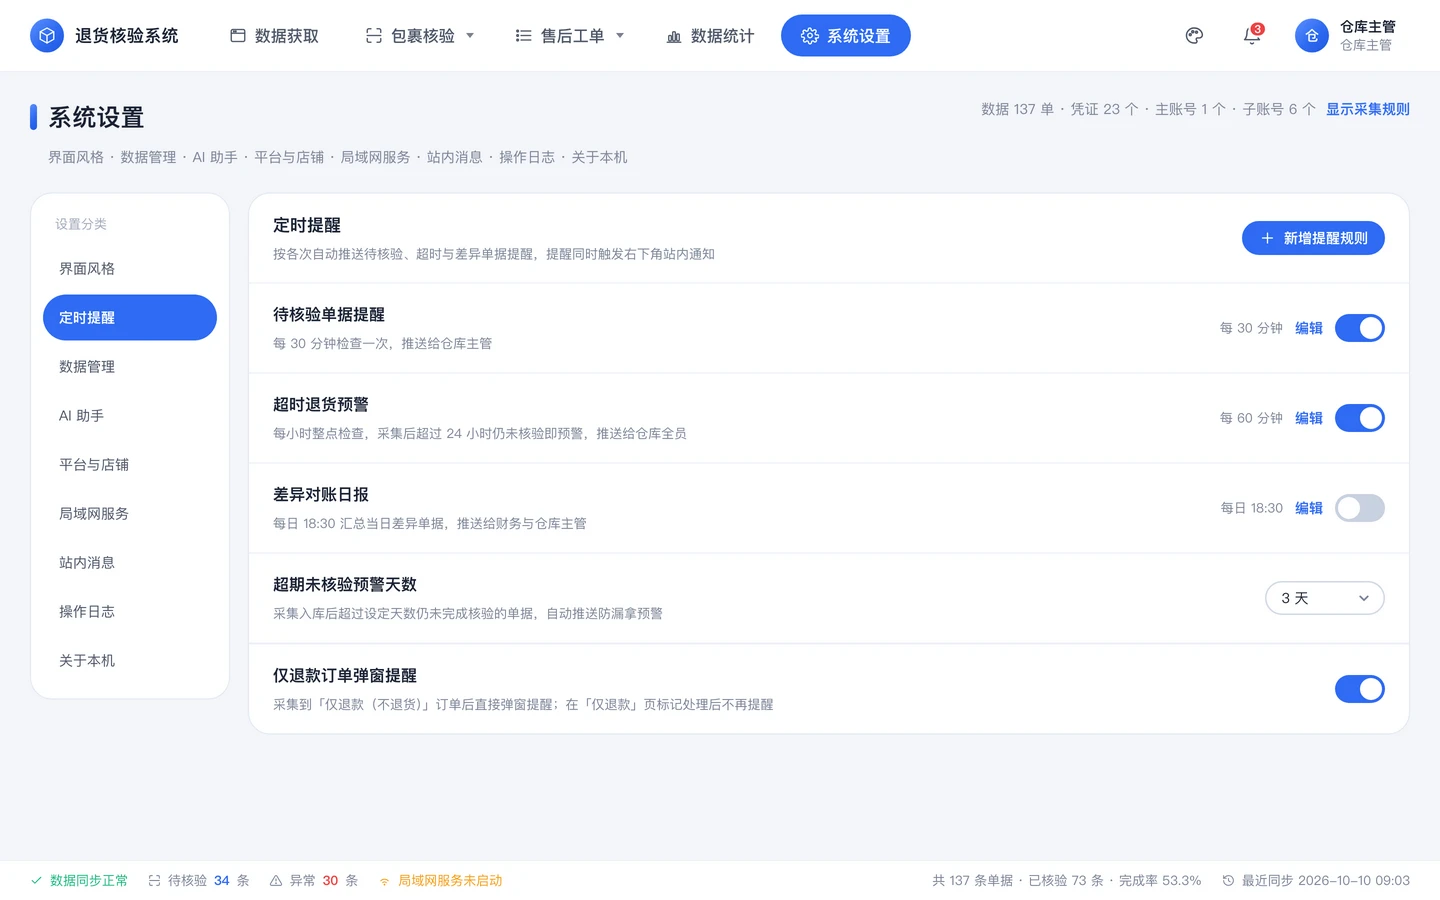
Task: Click the 显示采集规则 link
Action: [1368, 109]
